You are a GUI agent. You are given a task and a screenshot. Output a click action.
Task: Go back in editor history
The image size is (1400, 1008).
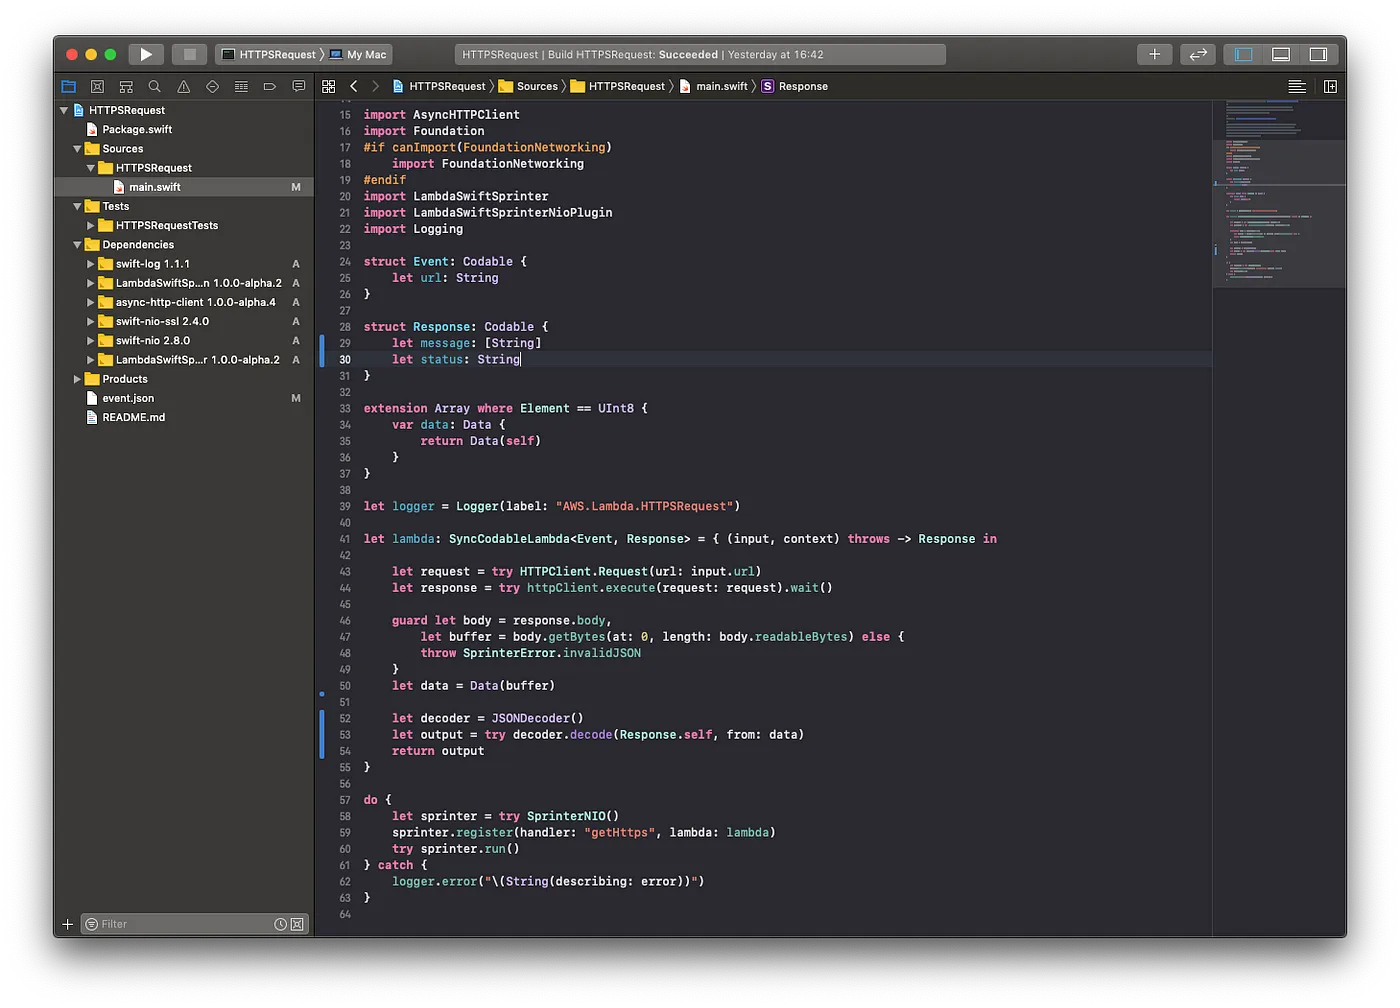tap(353, 87)
